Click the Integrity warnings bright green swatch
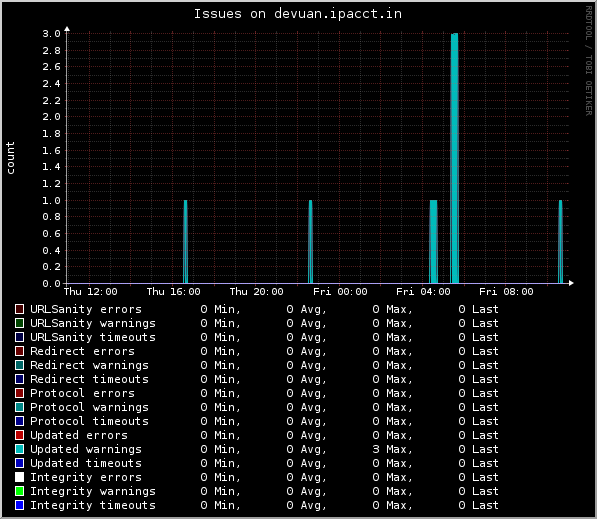This screenshot has height=519, width=597. click(x=19, y=491)
